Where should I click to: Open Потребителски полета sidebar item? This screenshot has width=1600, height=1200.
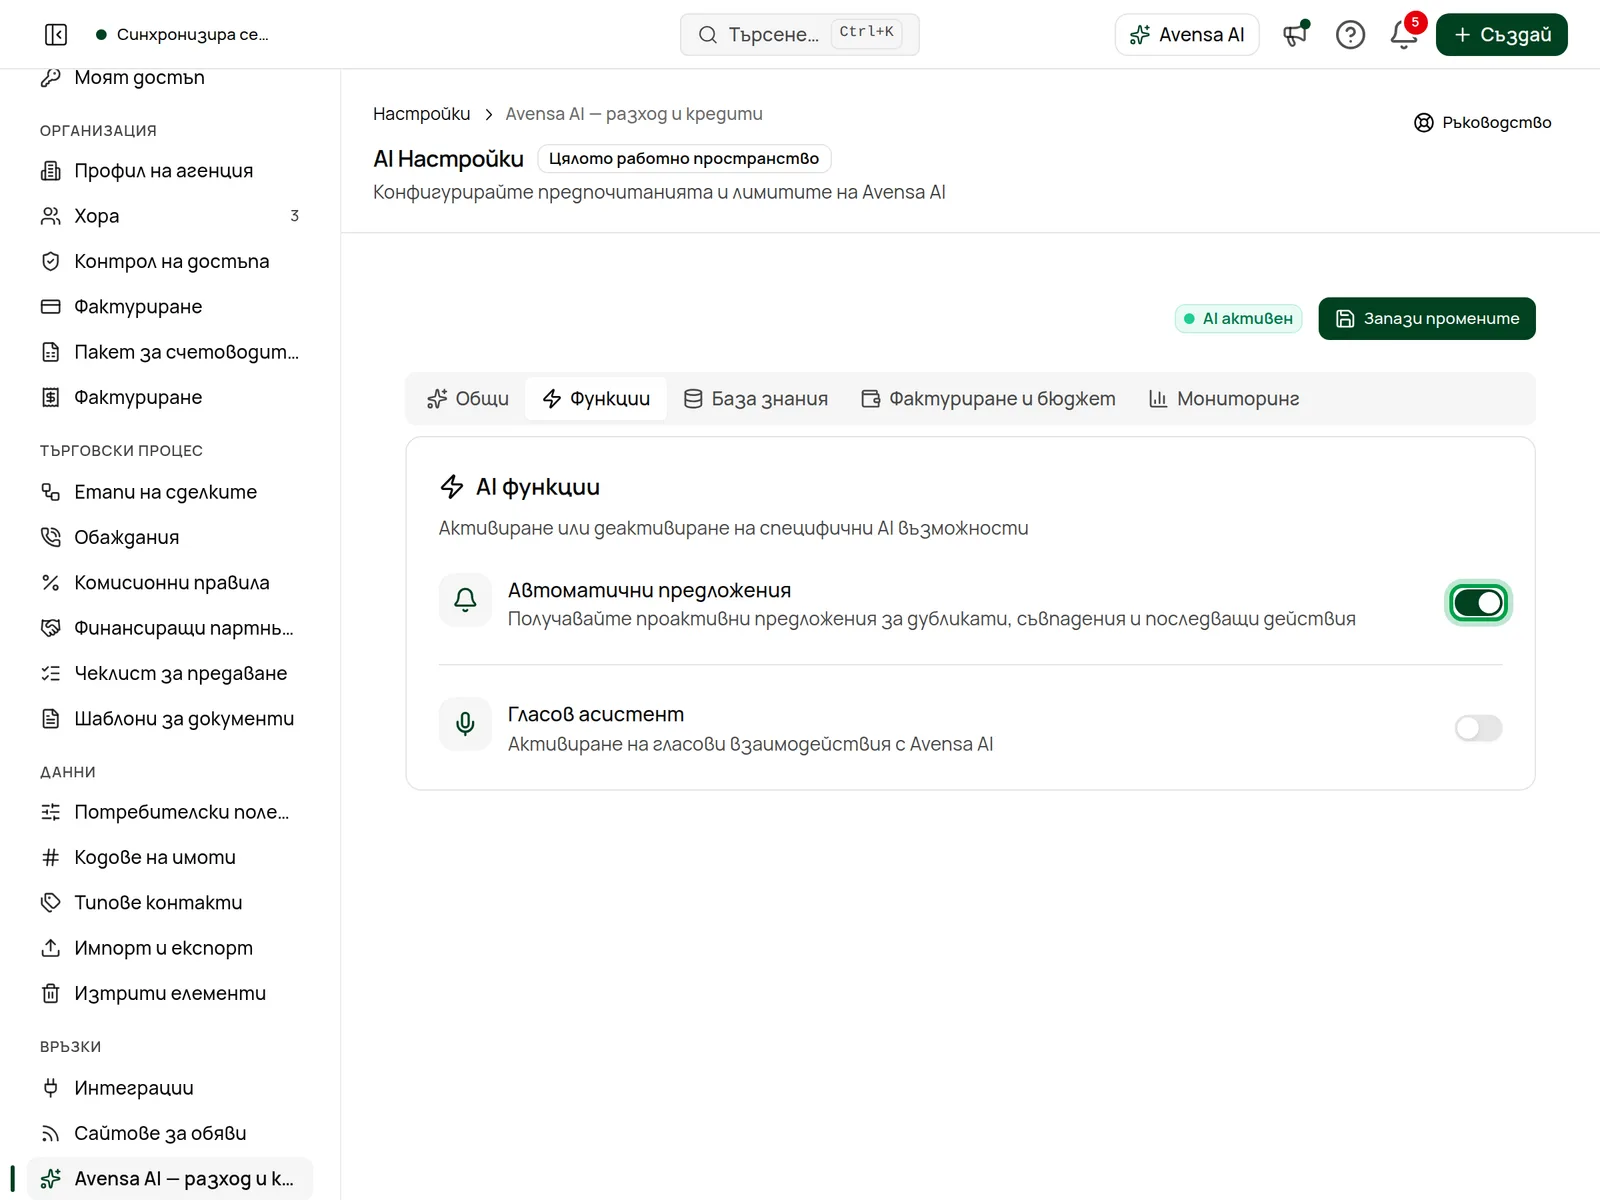170,812
